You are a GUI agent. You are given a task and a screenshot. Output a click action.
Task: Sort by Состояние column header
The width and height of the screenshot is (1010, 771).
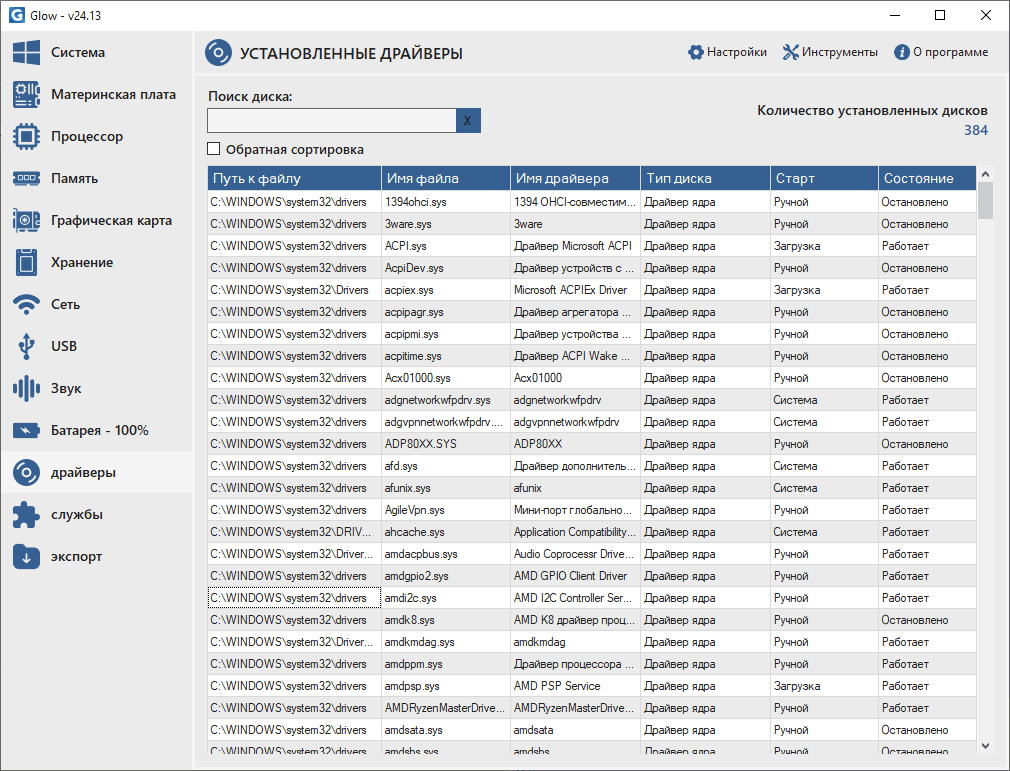[x=928, y=178]
